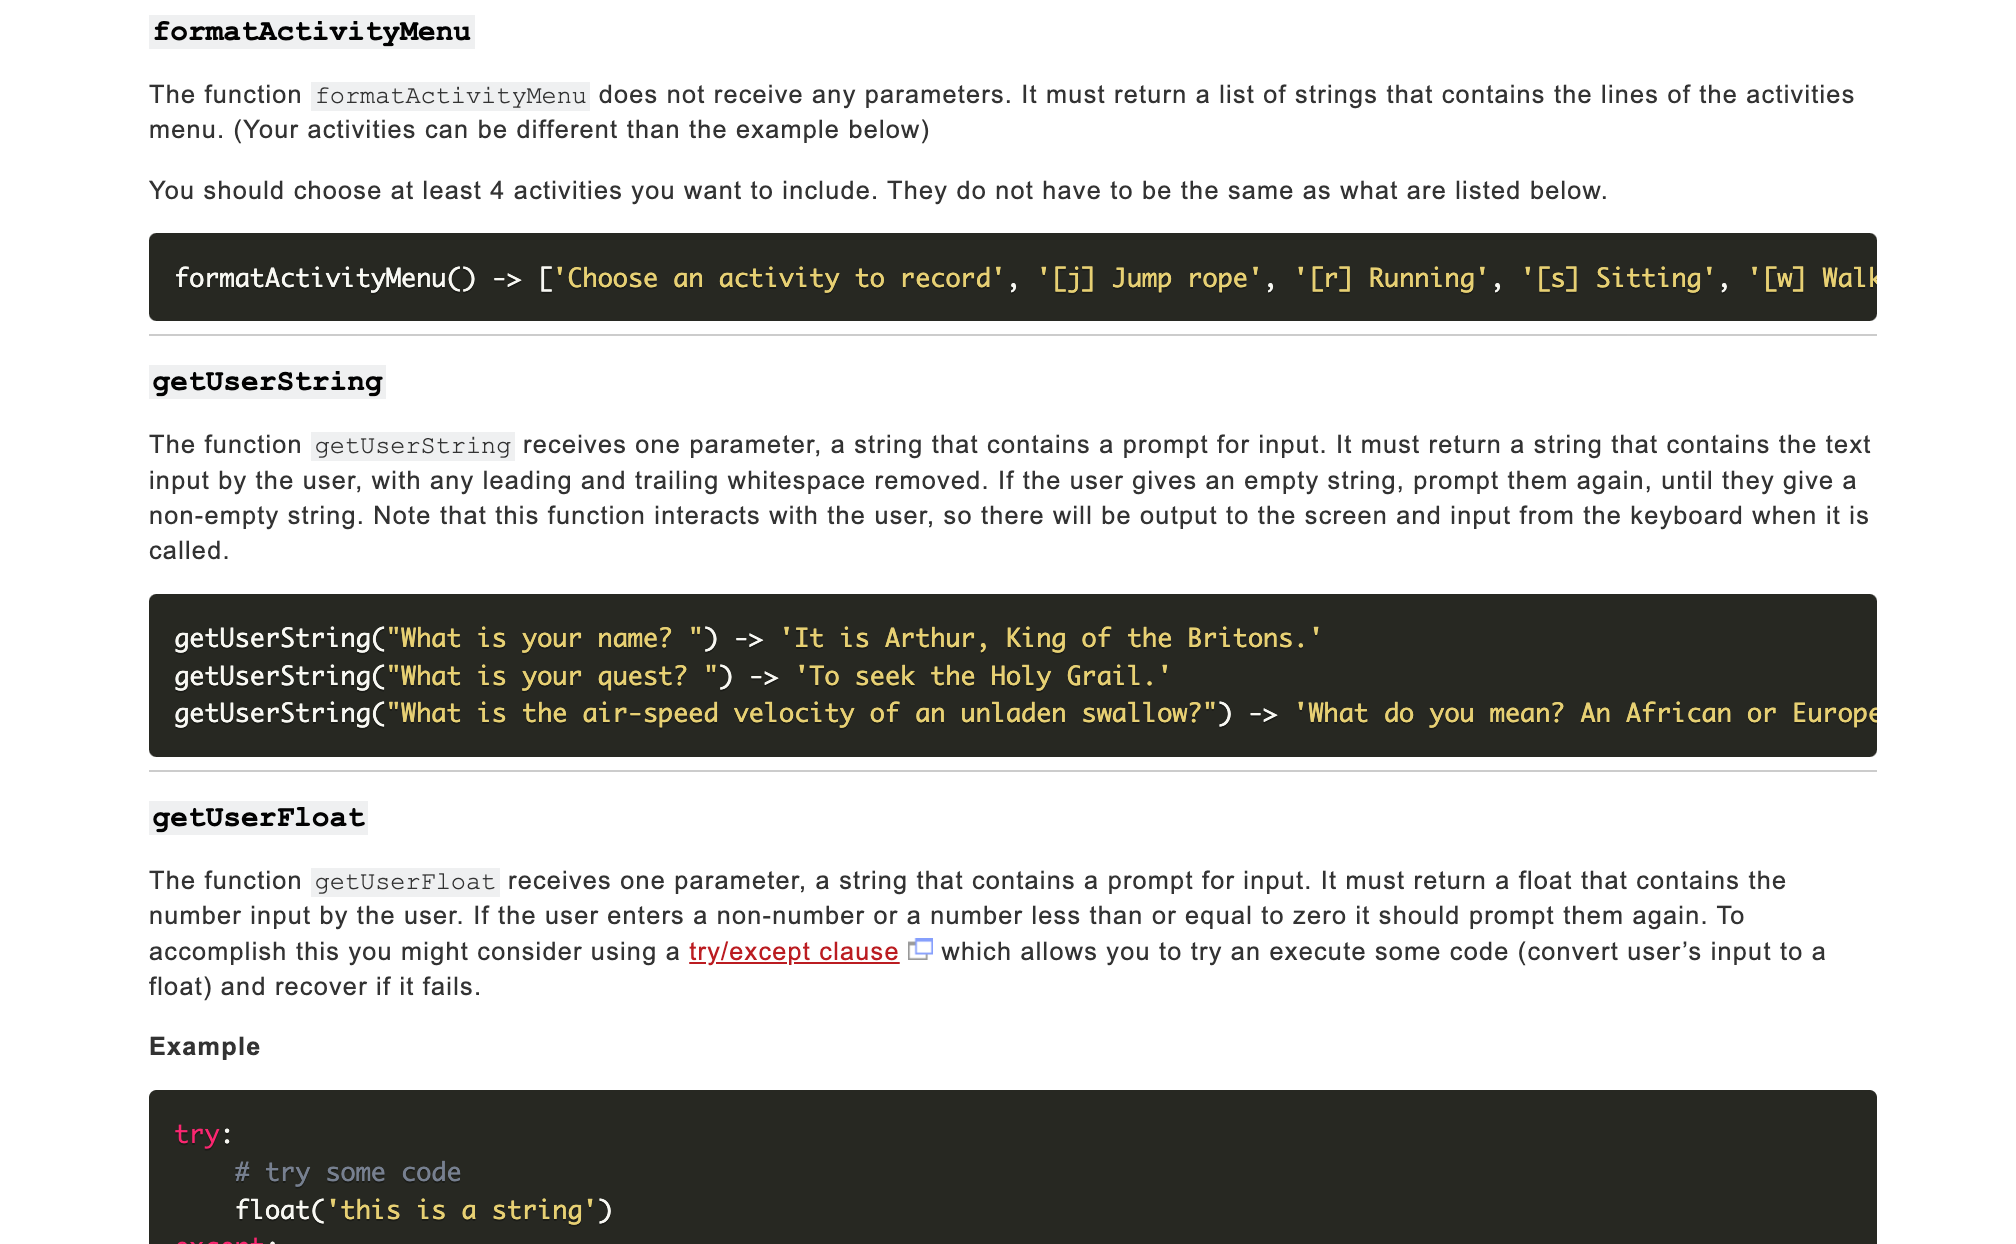Image resolution: width=2016 pixels, height=1244 pixels.
Task: Click the external link icon after try/except clause
Action: [920, 949]
